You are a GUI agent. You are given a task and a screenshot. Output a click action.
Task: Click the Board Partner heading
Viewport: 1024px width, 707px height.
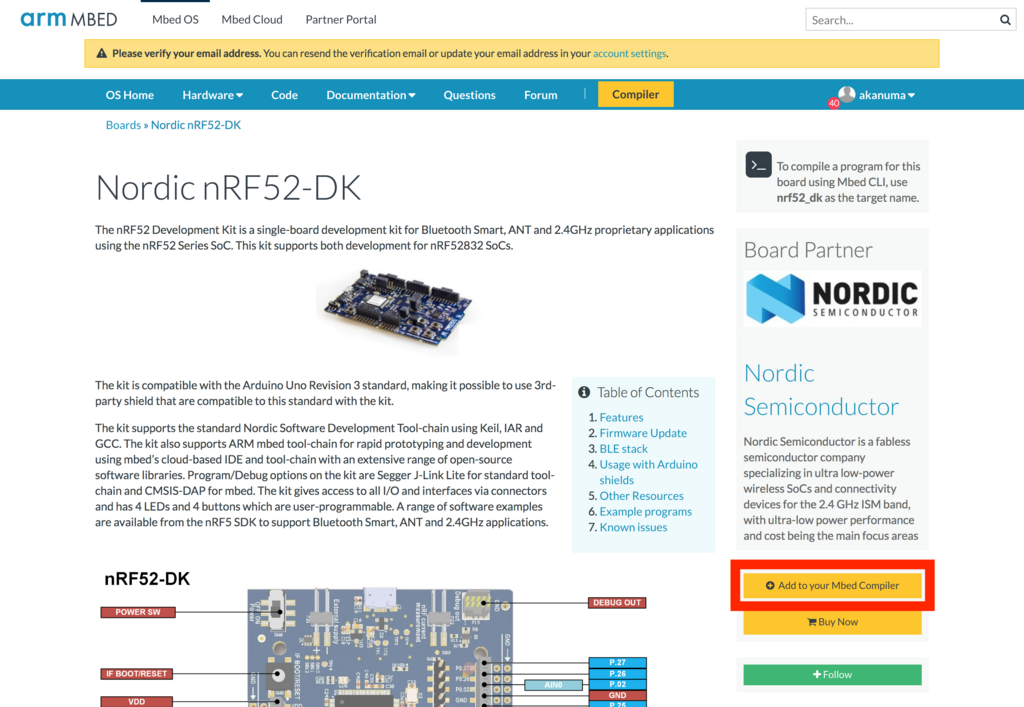808,250
